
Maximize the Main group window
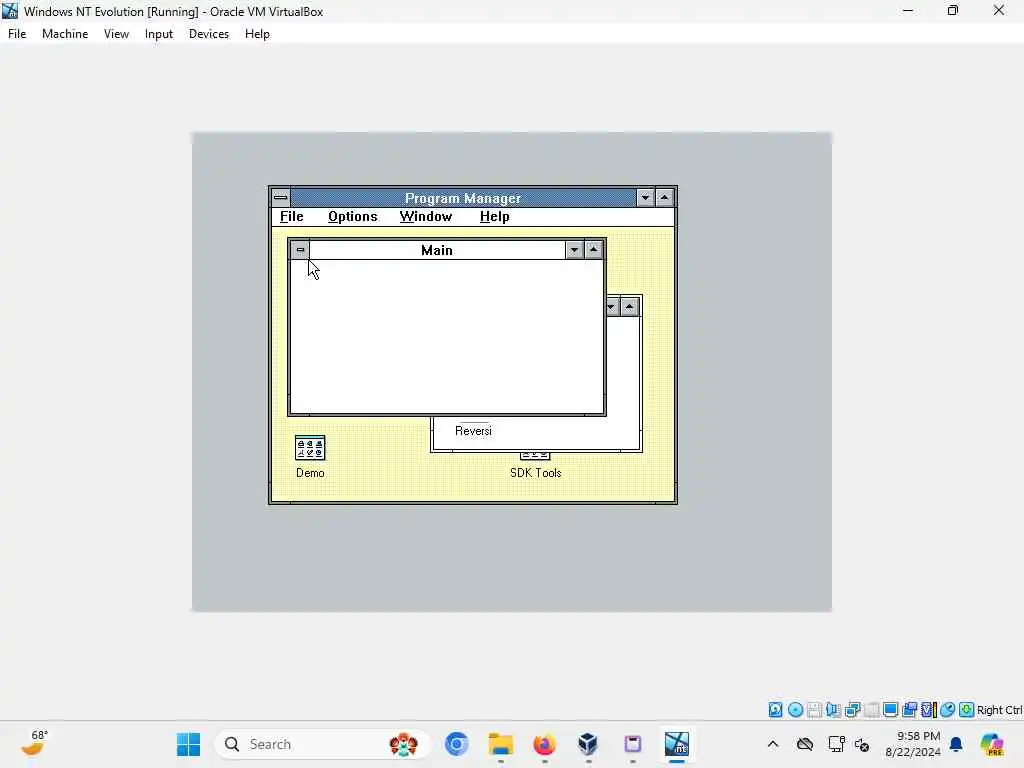(594, 249)
